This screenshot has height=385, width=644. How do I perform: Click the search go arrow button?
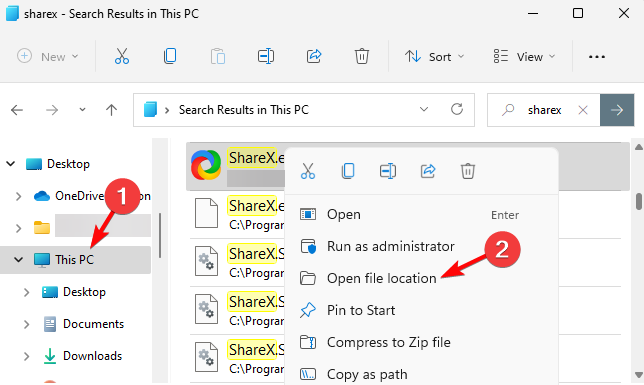(617, 110)
